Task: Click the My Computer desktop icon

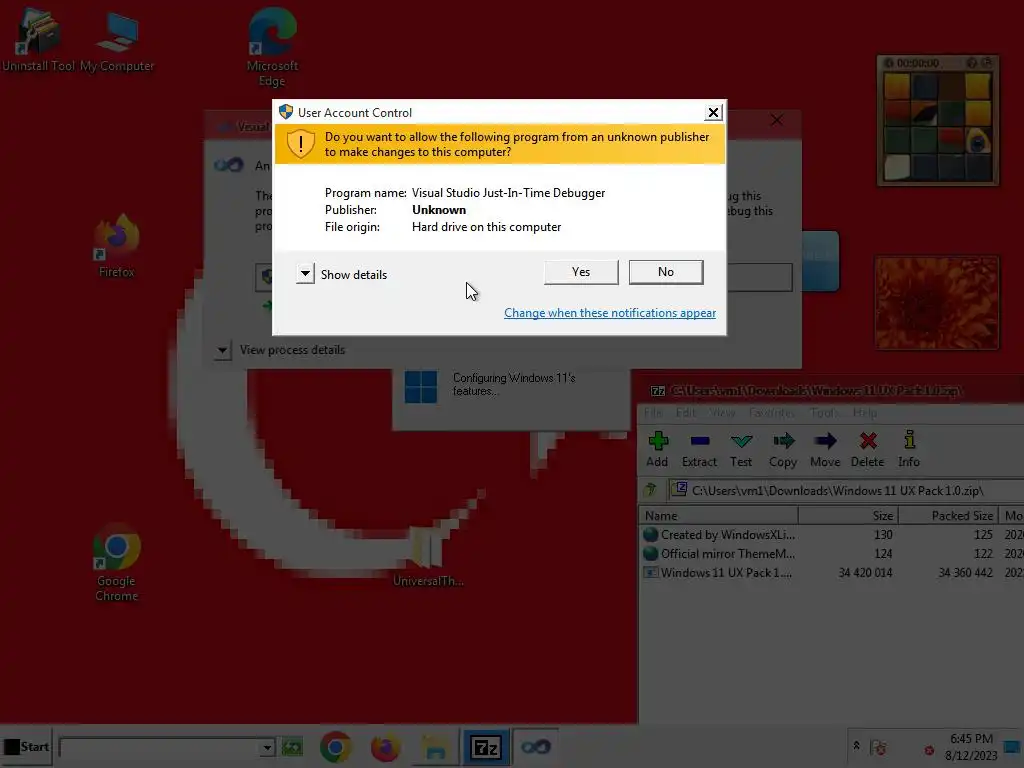Action: pyautogui.click(x=117, y=40)
